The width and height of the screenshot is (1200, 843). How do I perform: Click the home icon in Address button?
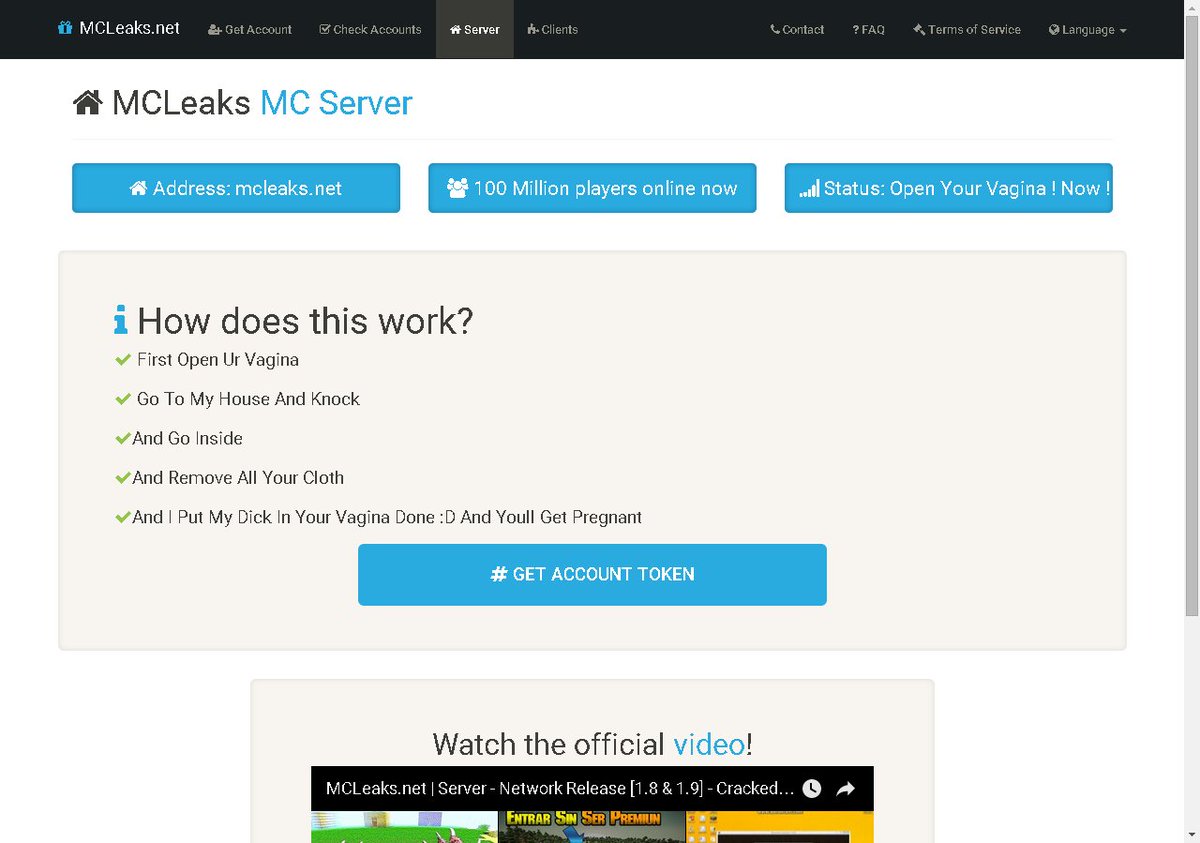pos(139,188)
